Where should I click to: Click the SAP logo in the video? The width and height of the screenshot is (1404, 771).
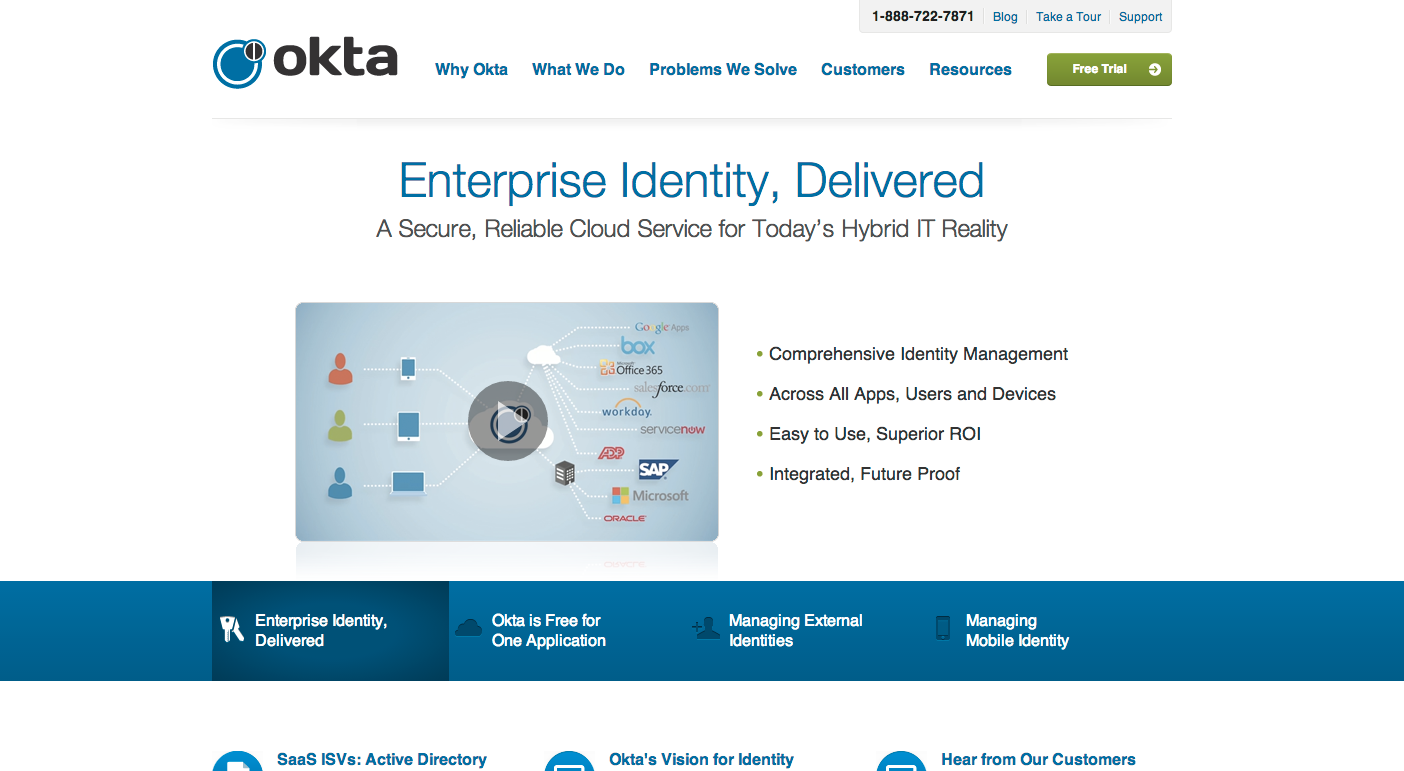click(659, 469)
